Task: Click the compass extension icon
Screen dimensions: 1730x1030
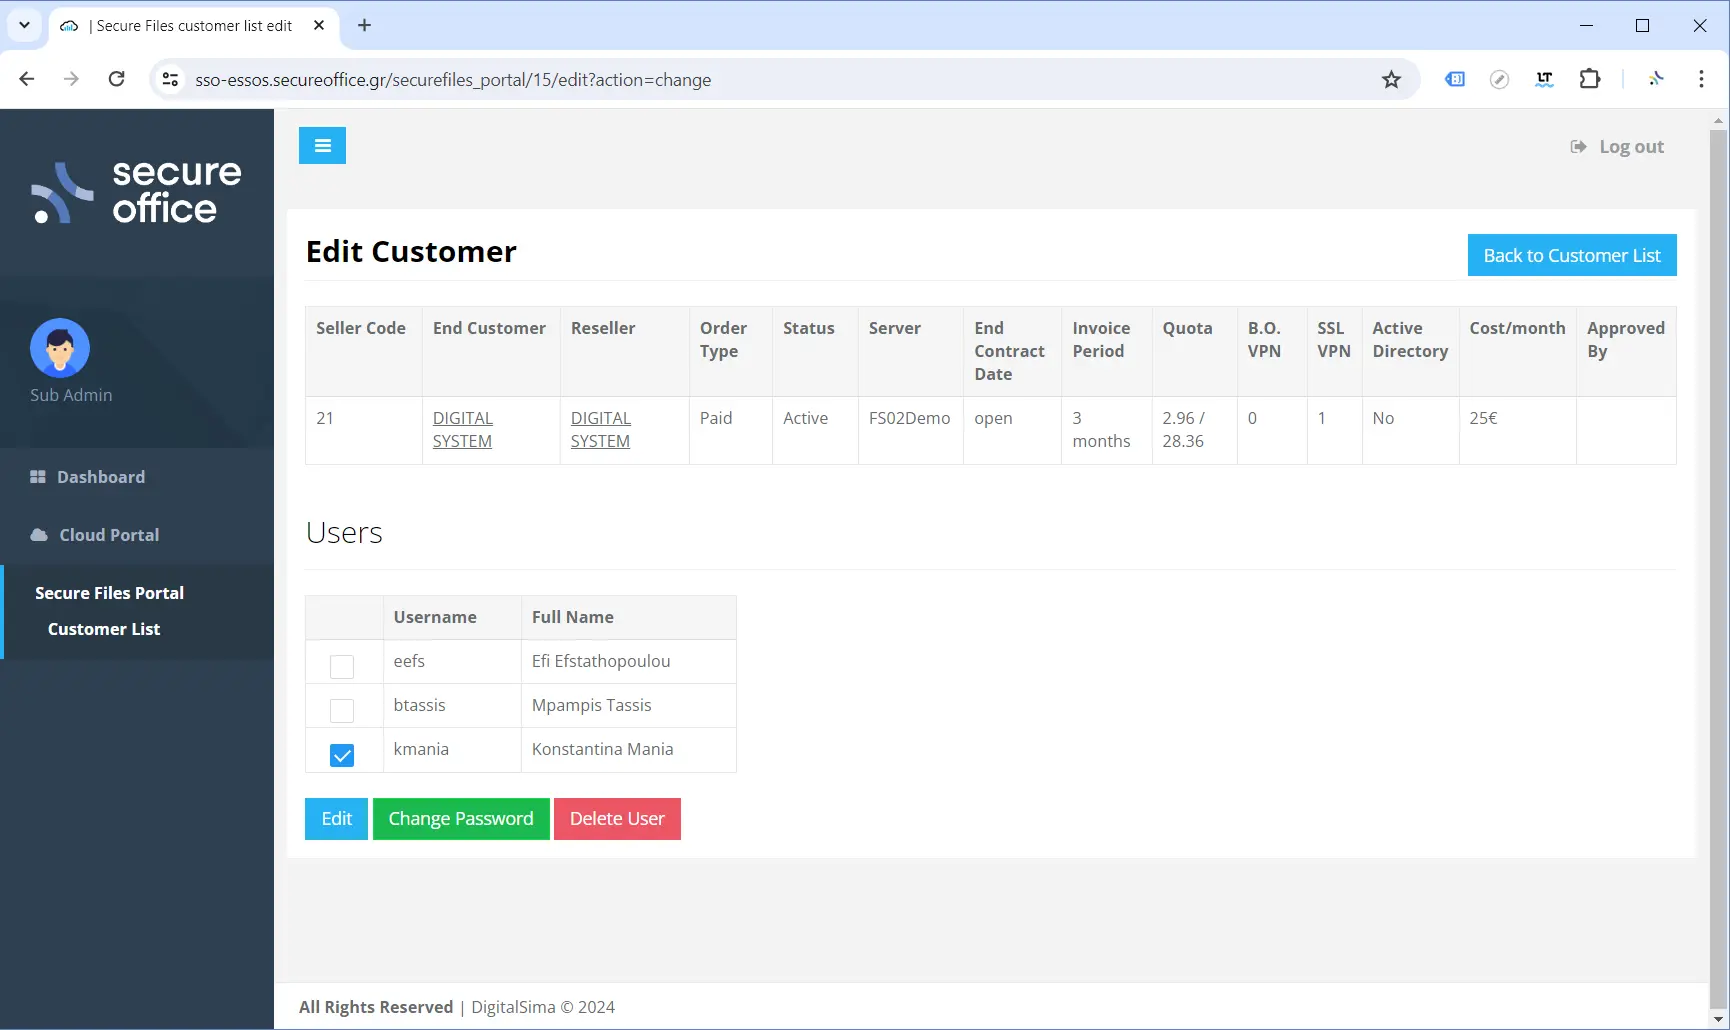Action: (x=1499, y=79)
